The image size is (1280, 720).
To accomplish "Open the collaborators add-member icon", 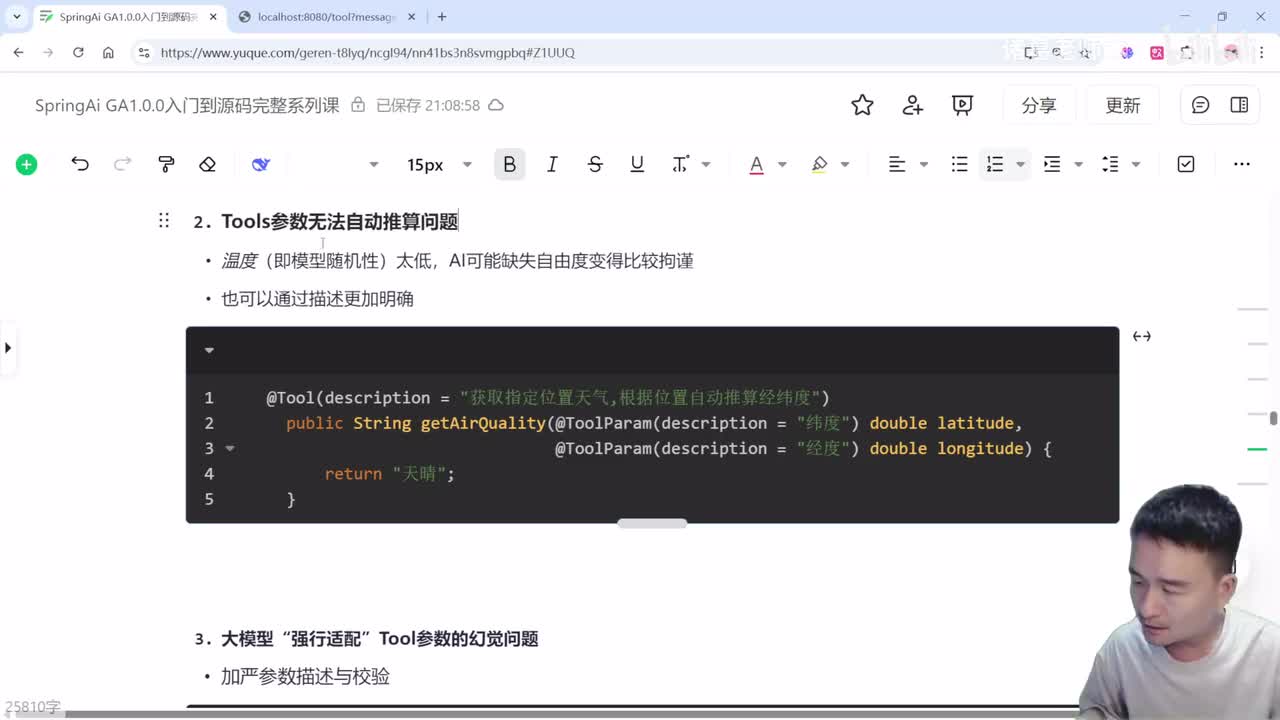I will [912, 105].
